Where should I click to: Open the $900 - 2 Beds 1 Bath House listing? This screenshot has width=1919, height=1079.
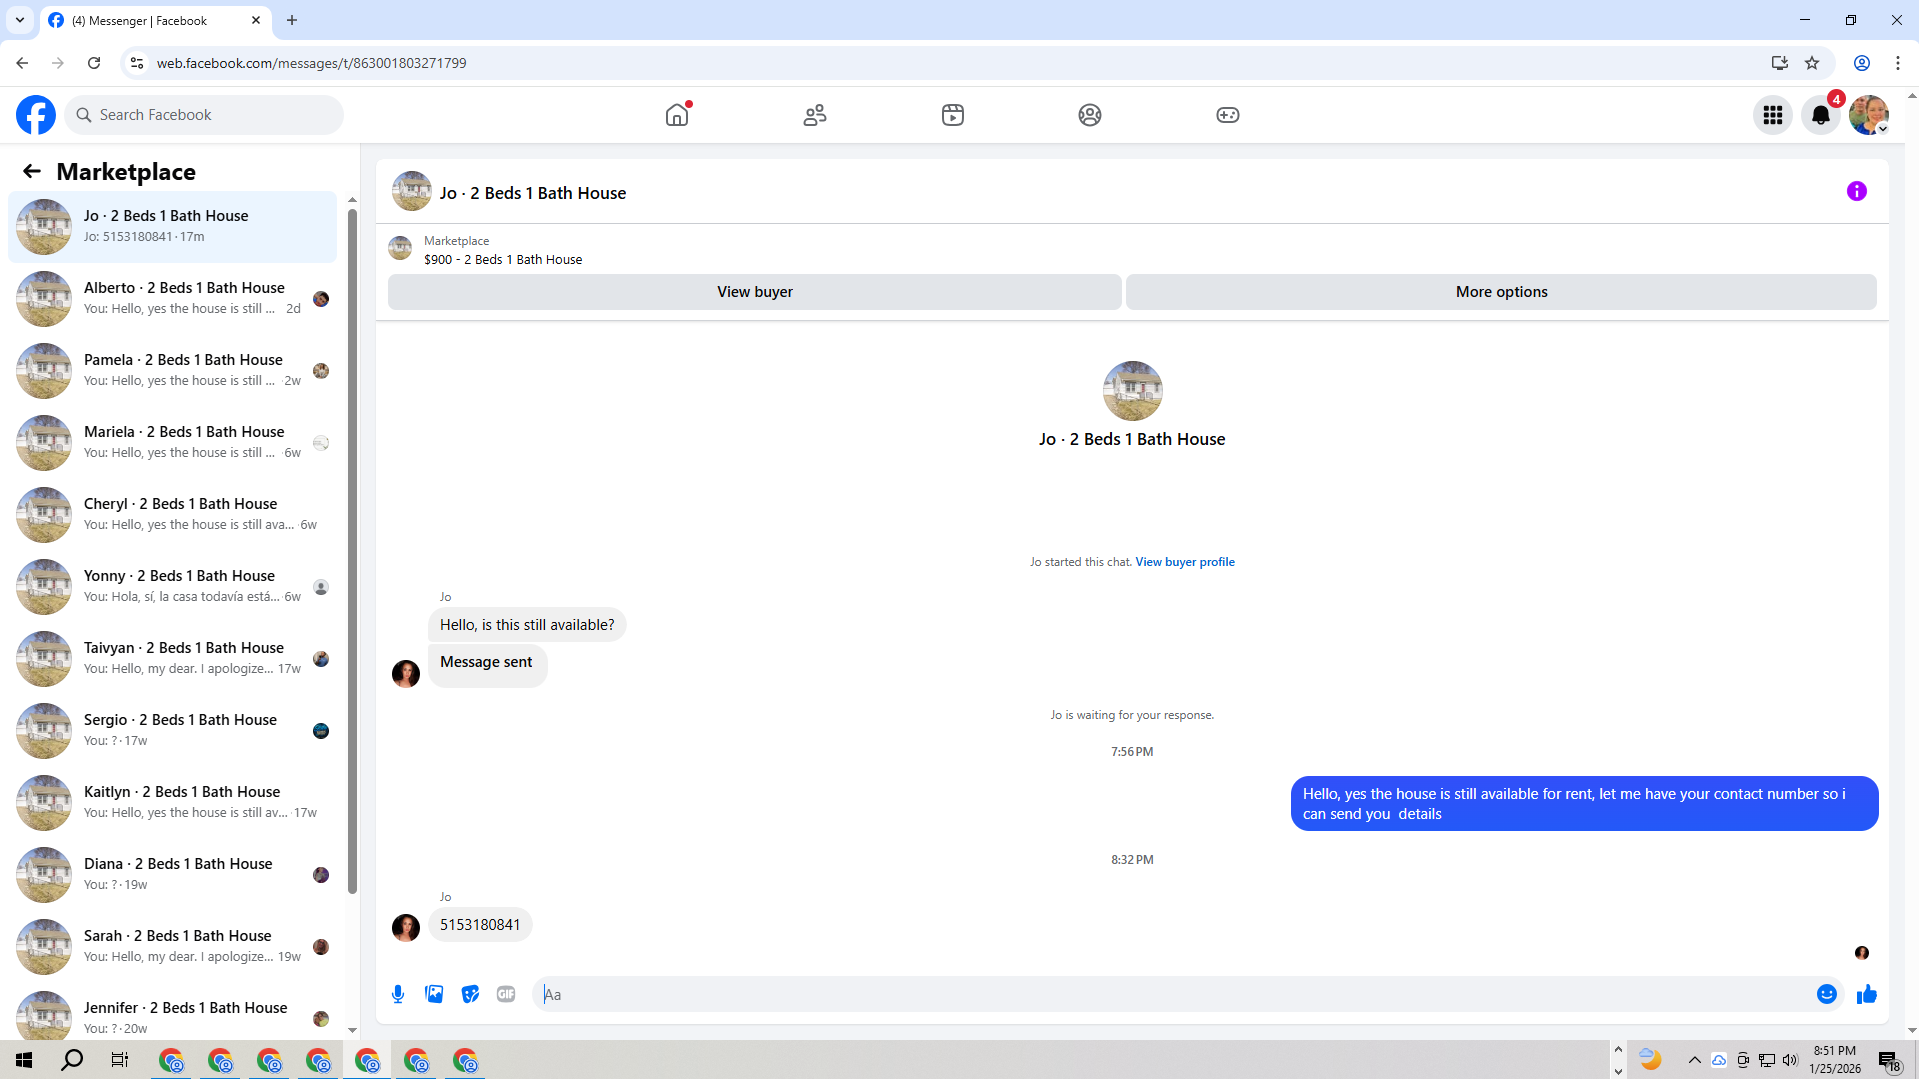503,260
